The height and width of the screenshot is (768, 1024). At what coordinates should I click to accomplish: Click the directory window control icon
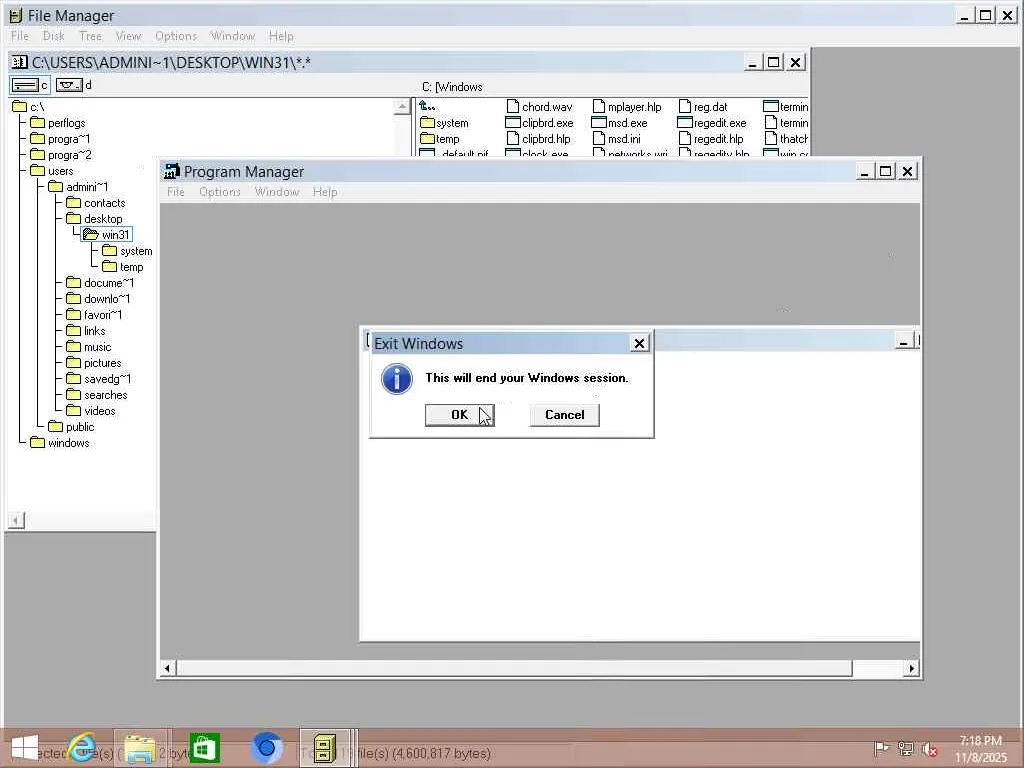tap(20, 63)
